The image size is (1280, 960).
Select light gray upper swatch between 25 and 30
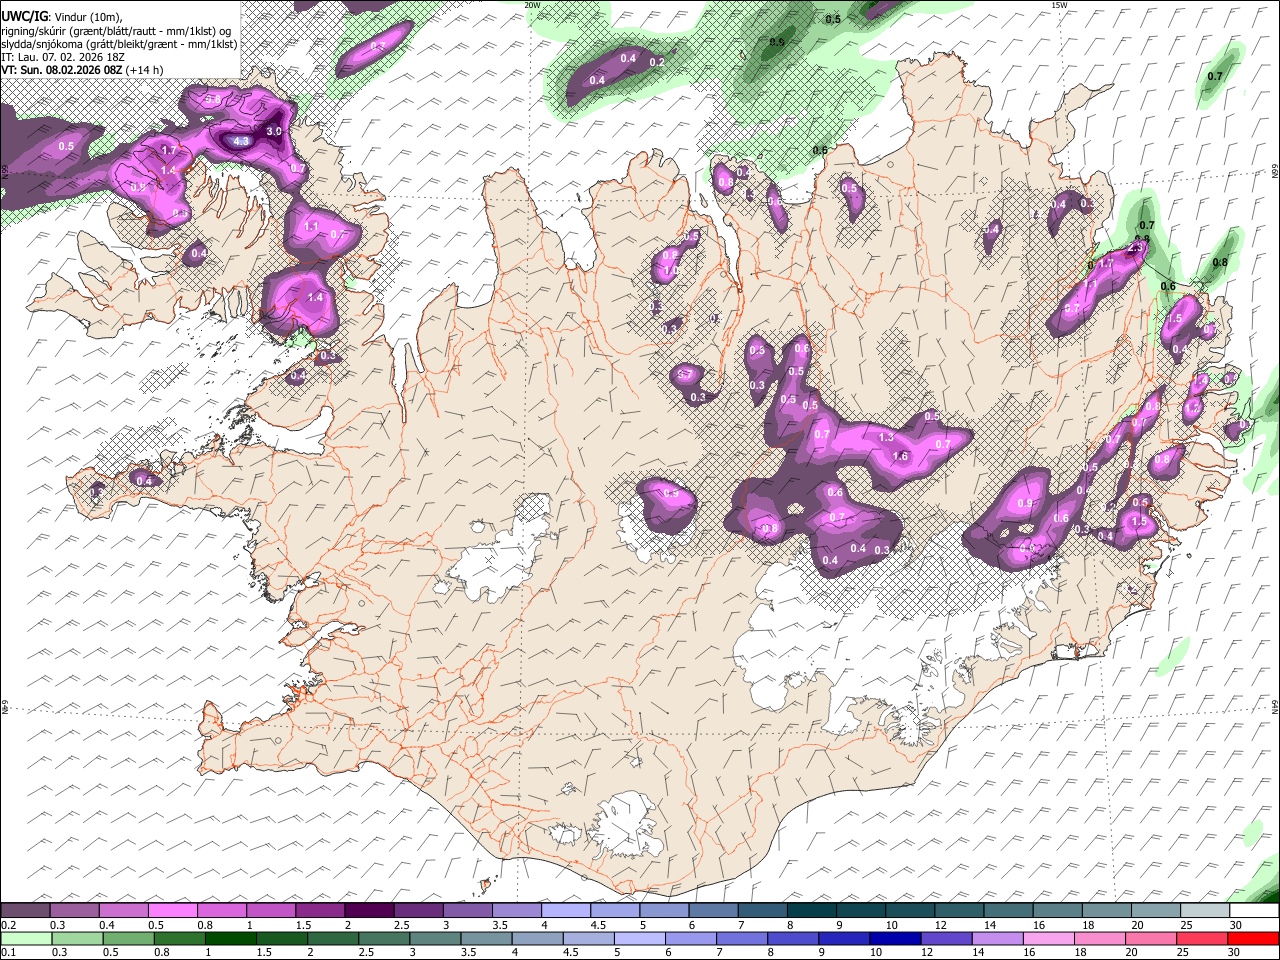tap(1205, 911)
